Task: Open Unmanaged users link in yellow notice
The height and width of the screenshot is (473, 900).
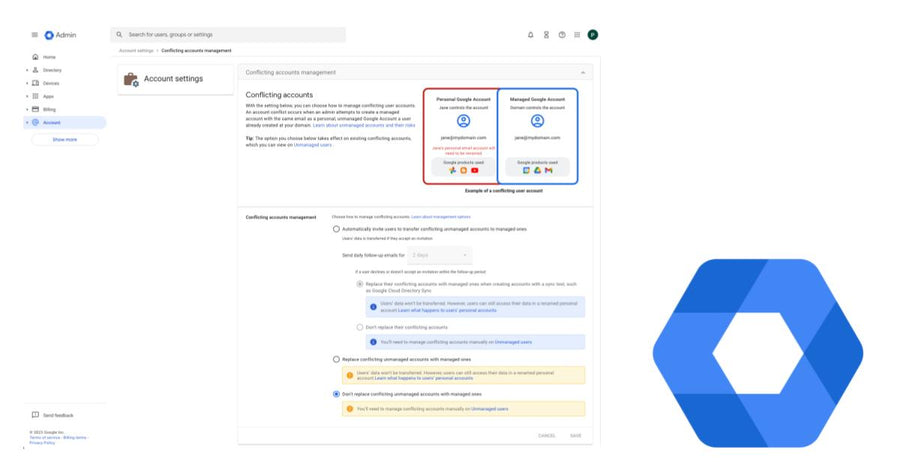Action: click(x=490, y=409)
